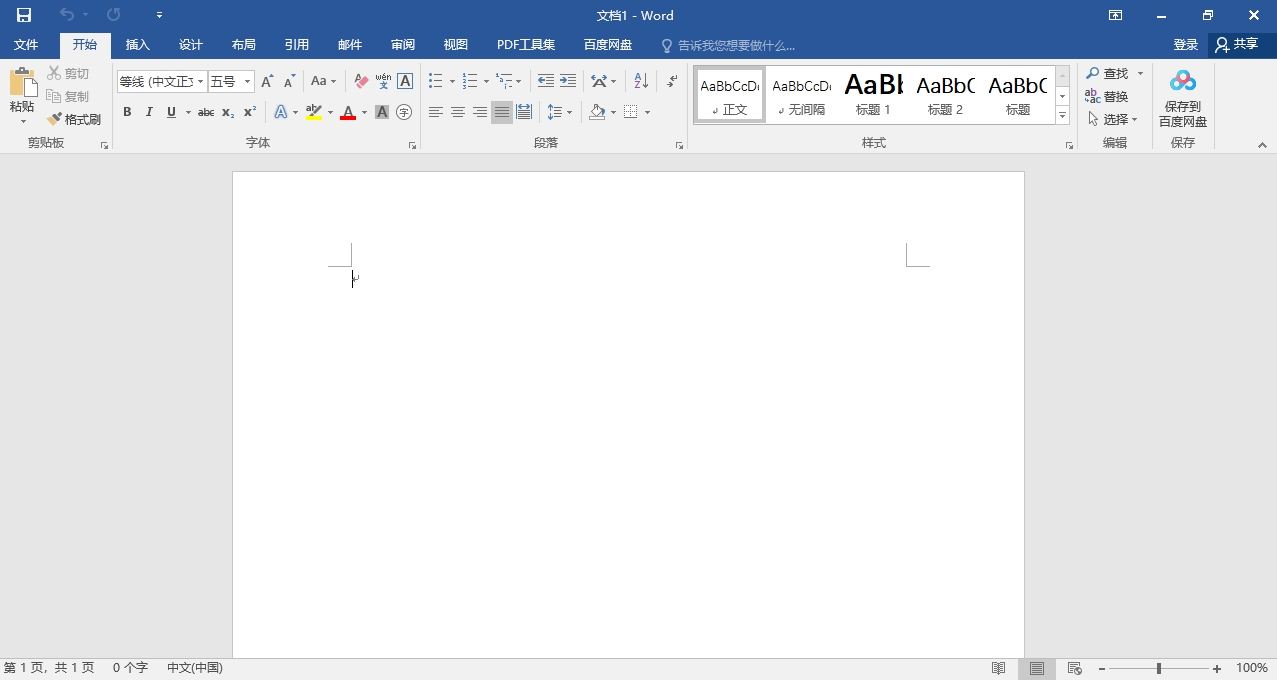Open the Phonetic Guide (拼音指南) tool
1277x680 pixels.
(x=382, y=80)
